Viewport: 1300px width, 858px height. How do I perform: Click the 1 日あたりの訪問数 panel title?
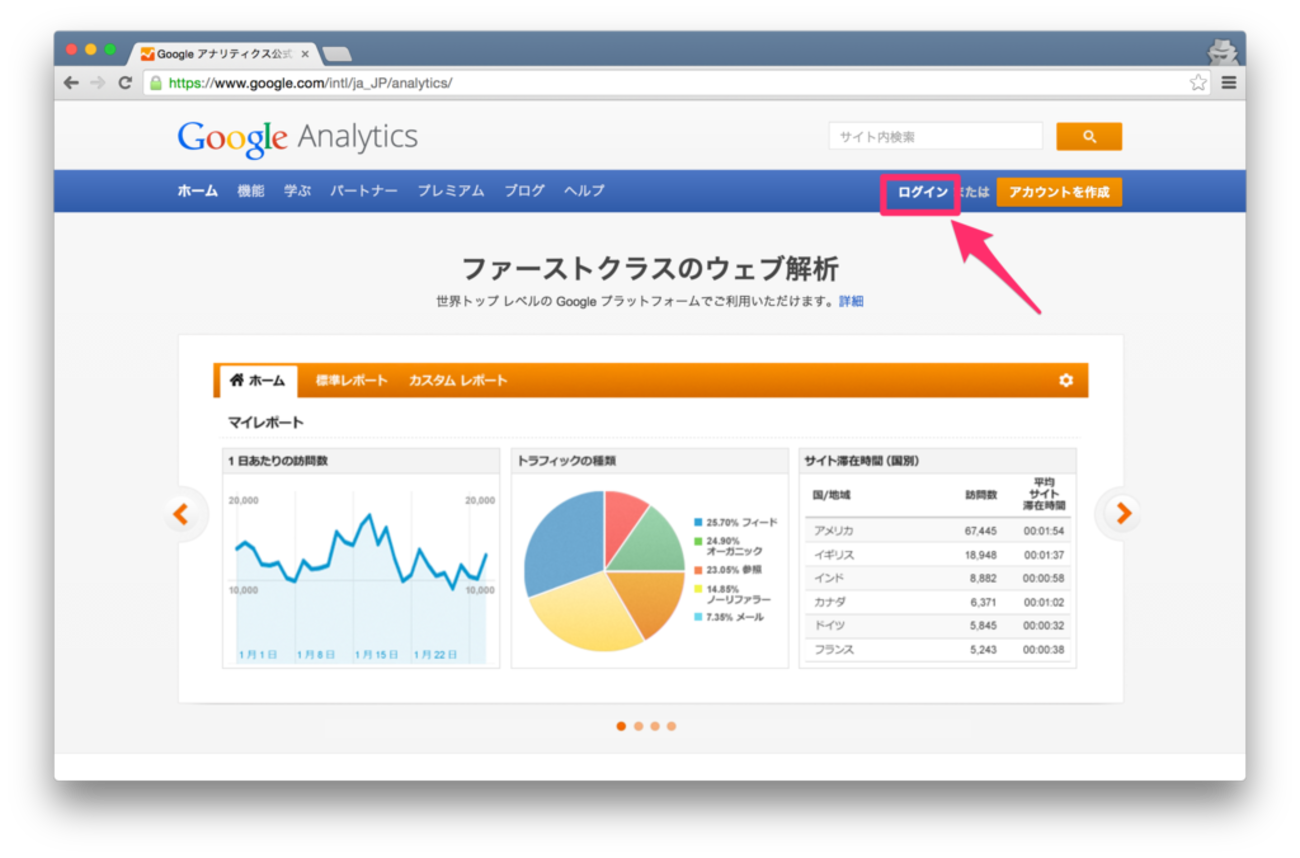[x=277, y=461]
